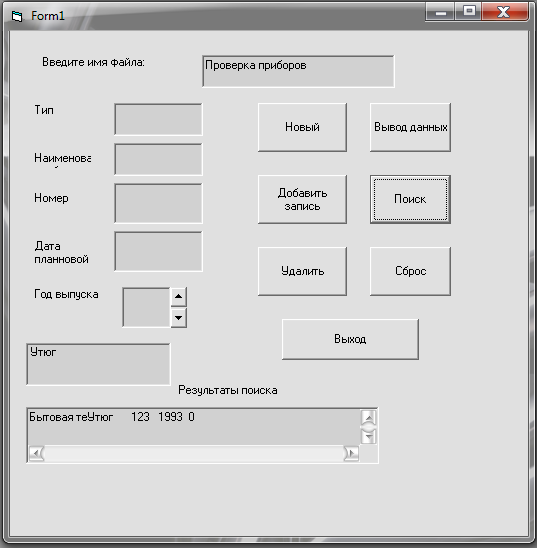Select the result row Бытовая теУтюг 123 1993
537x548 pixels.
[x=112, y=417]
